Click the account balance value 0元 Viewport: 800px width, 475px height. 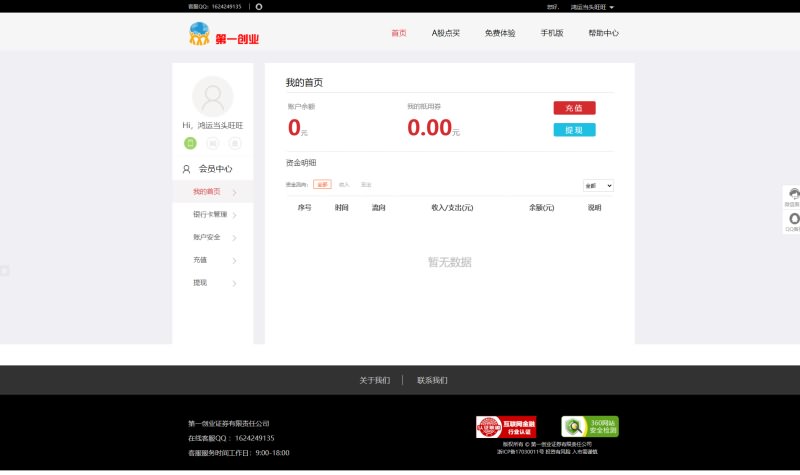[297, 128]
